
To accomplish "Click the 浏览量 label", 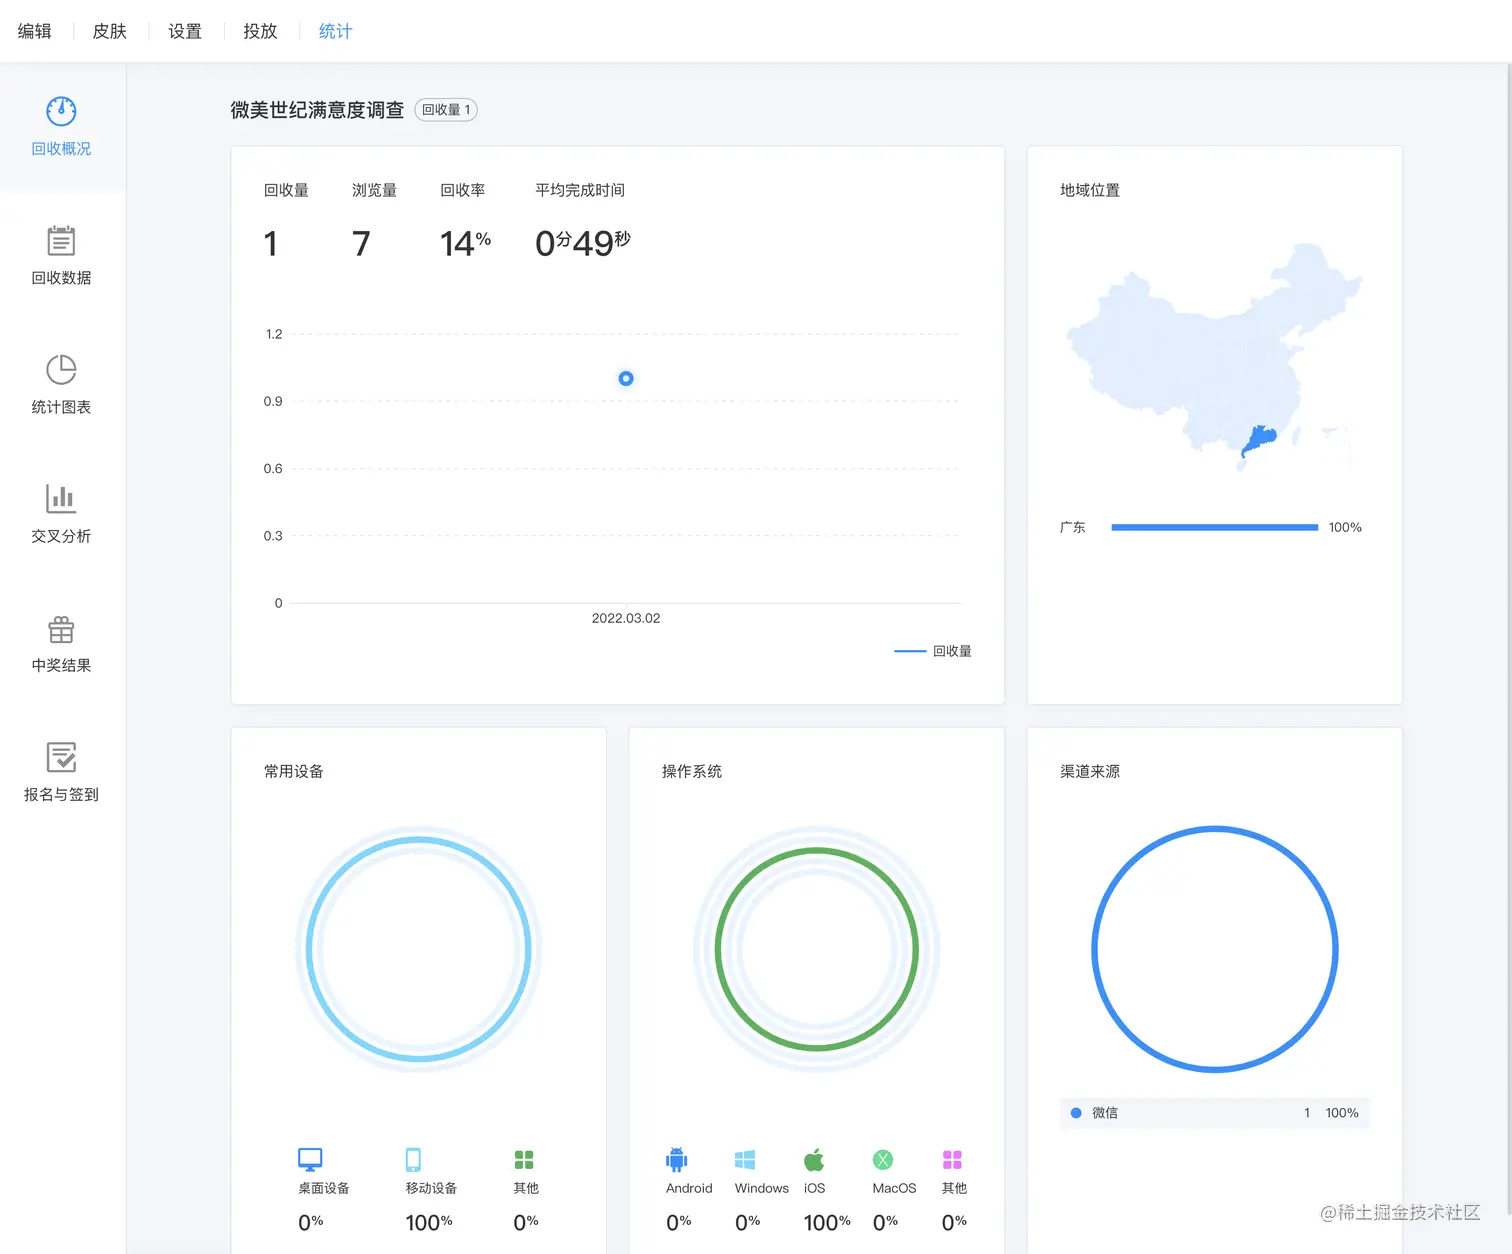I will 374,190.
